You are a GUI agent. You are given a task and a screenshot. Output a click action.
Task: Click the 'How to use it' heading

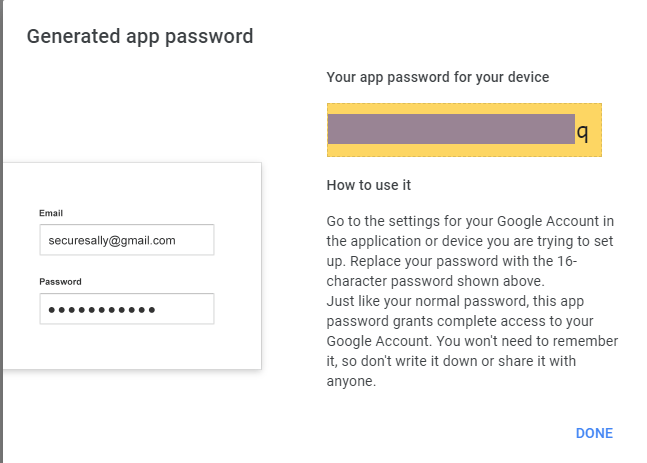[x=369, y=185]
